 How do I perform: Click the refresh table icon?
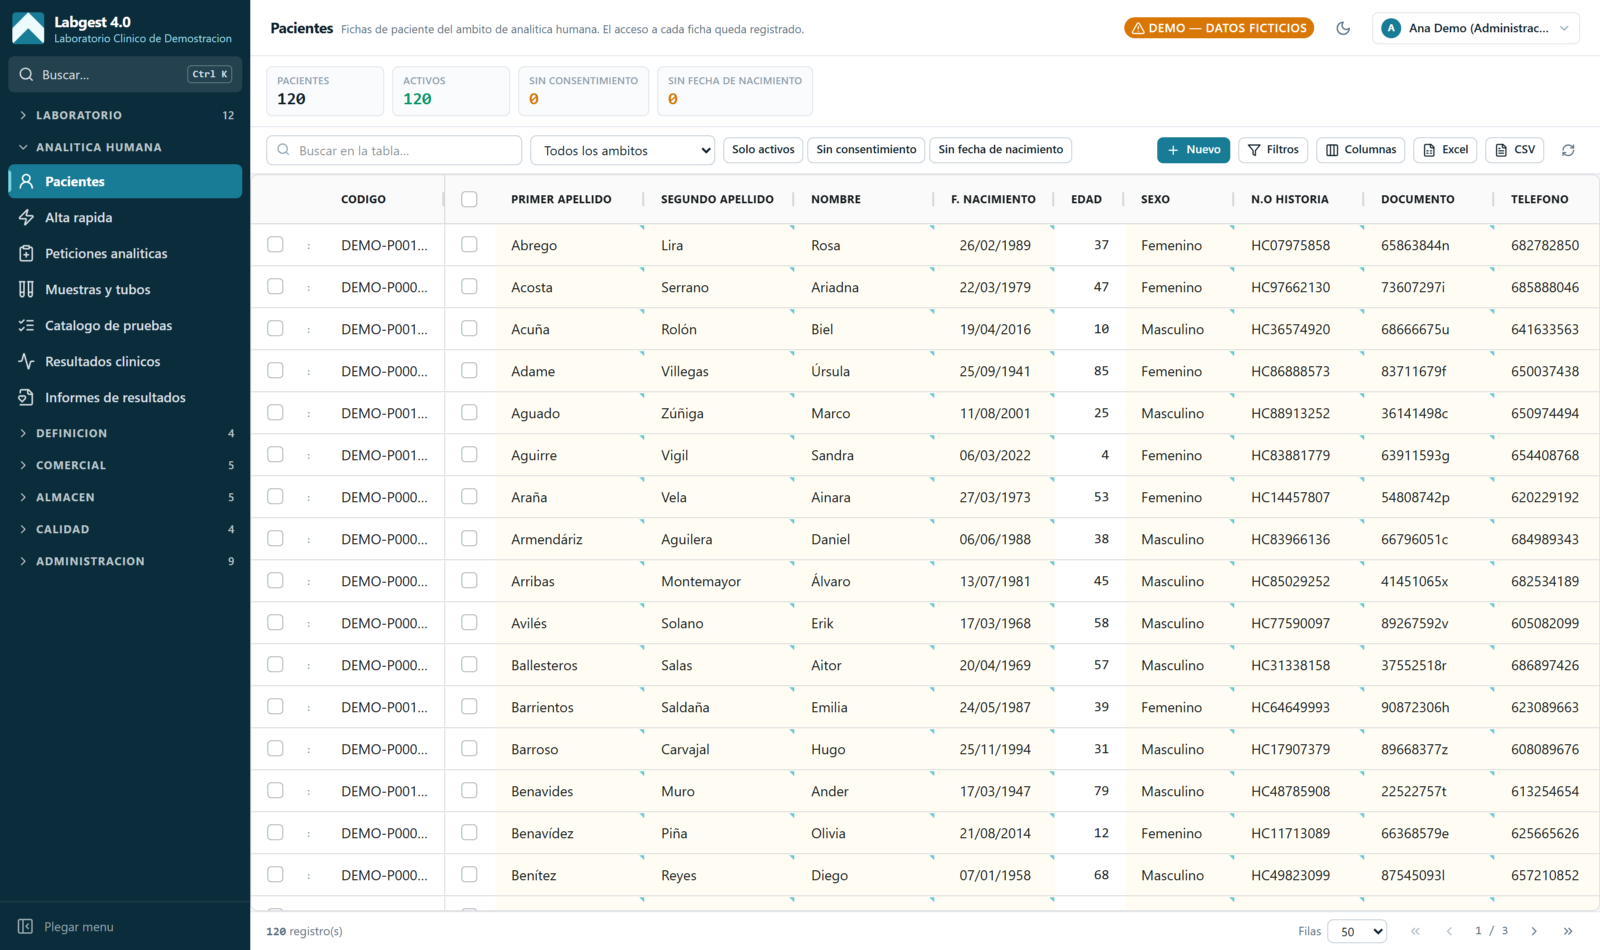pos(1568,150)
